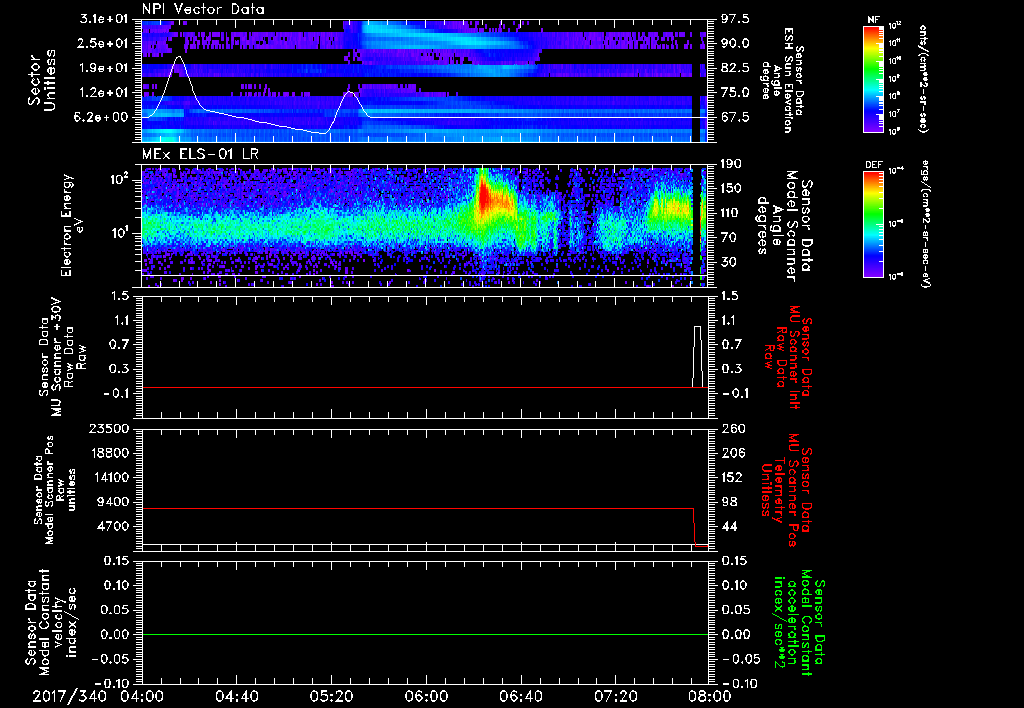Click the red step drop in scanner position plot
The width and height of the screenshot is (1024, 708).
tap(694, 526)
